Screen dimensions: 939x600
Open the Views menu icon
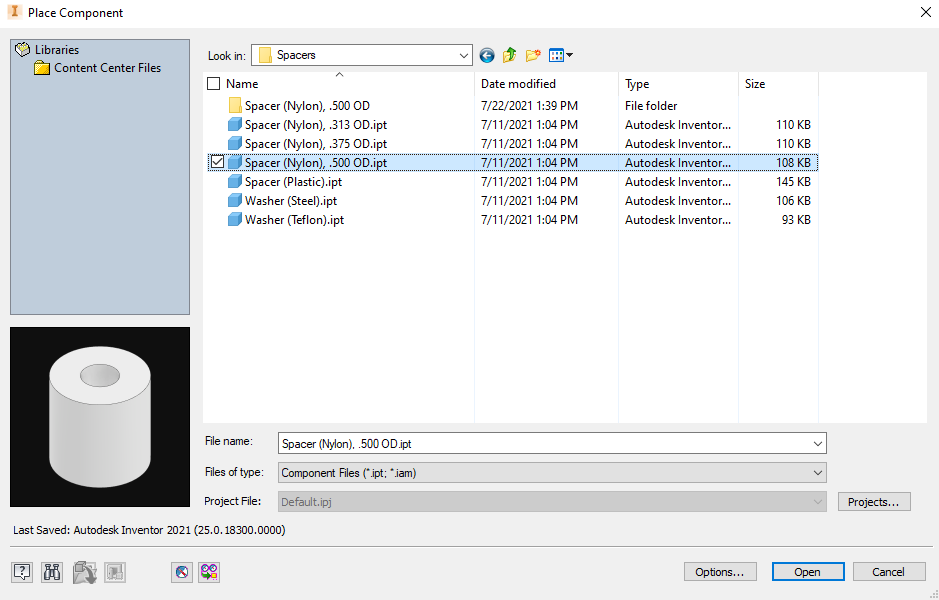(556, 56)
